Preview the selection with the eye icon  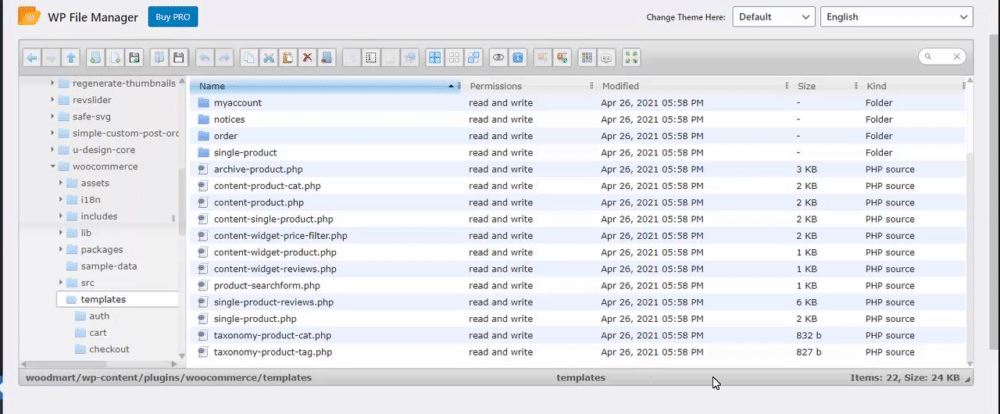[498, 57]
